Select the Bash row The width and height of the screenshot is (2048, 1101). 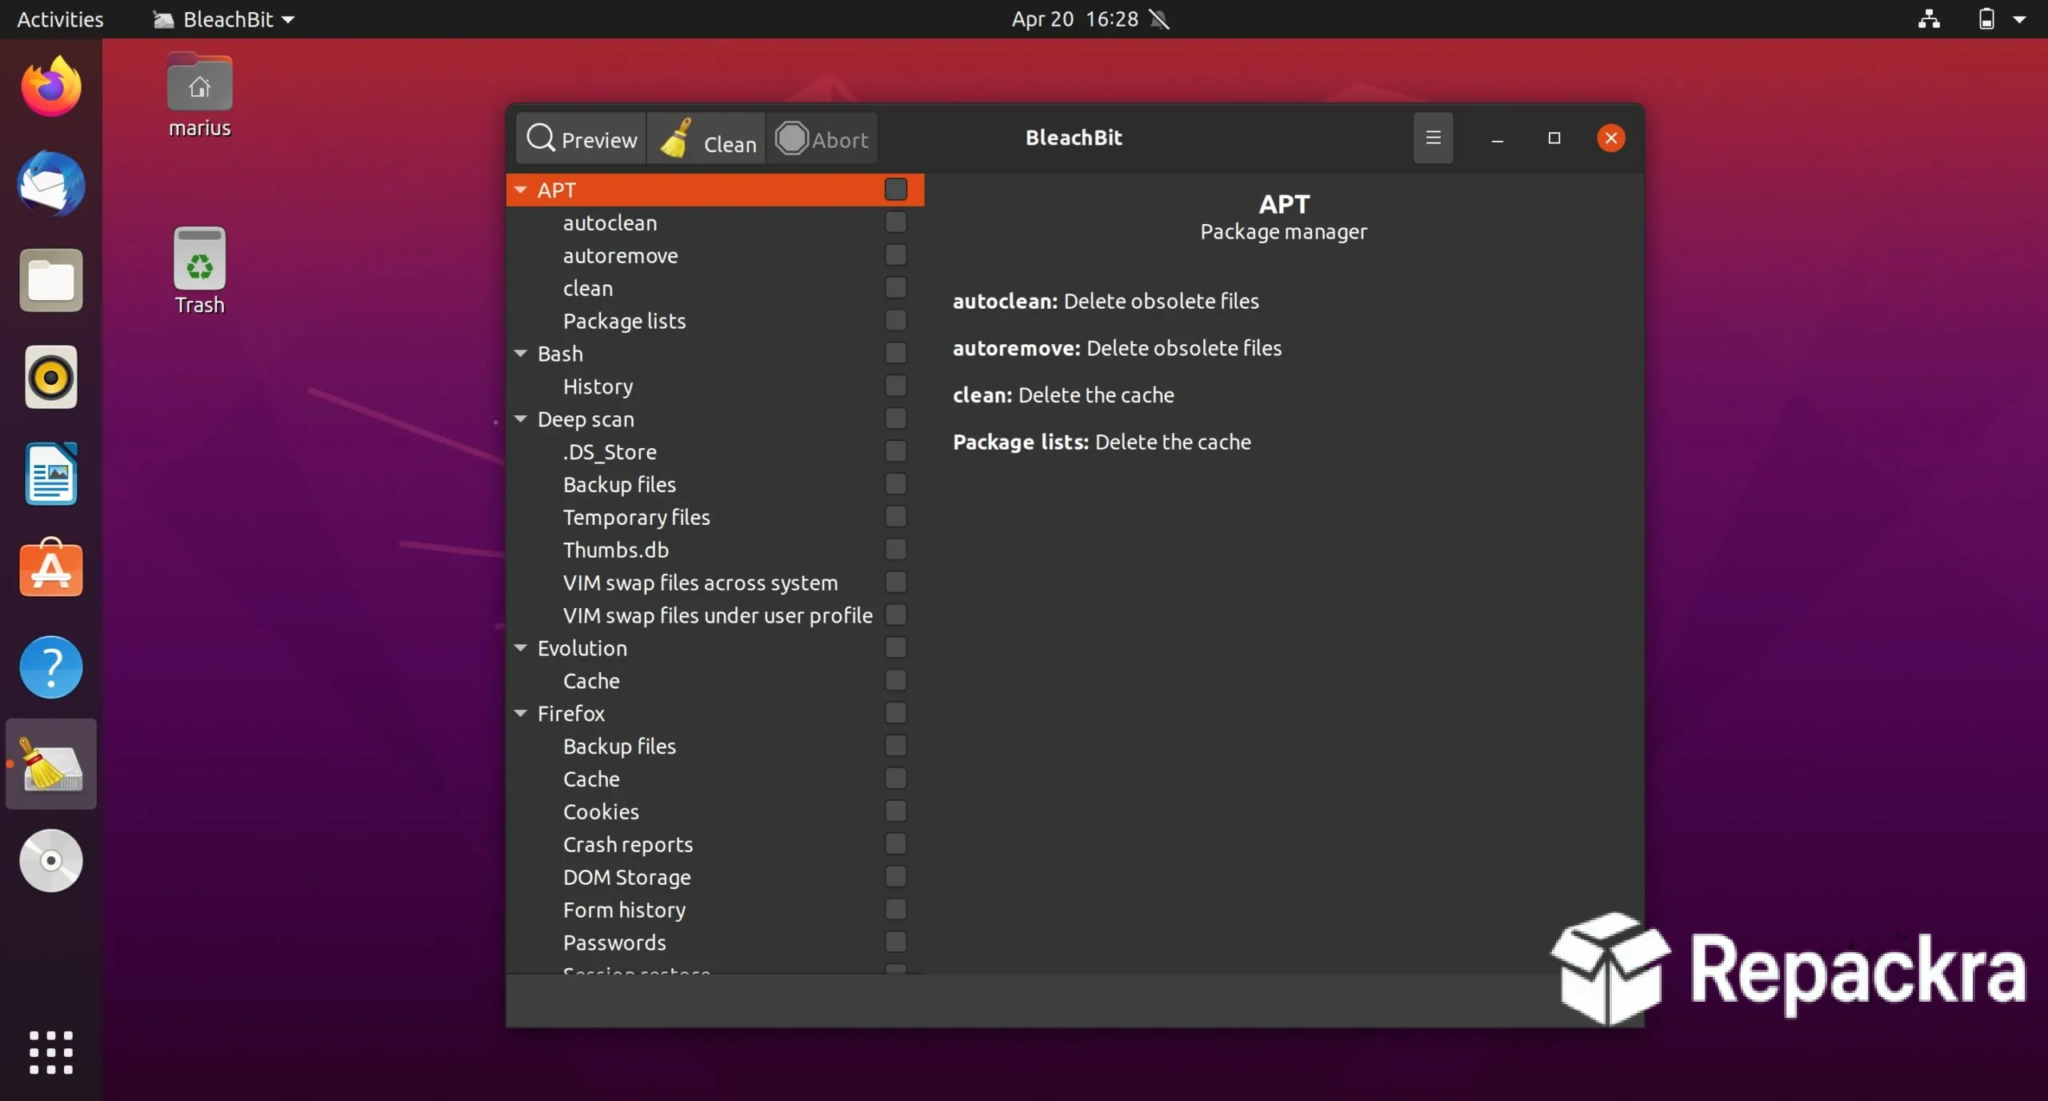point(715,353)
